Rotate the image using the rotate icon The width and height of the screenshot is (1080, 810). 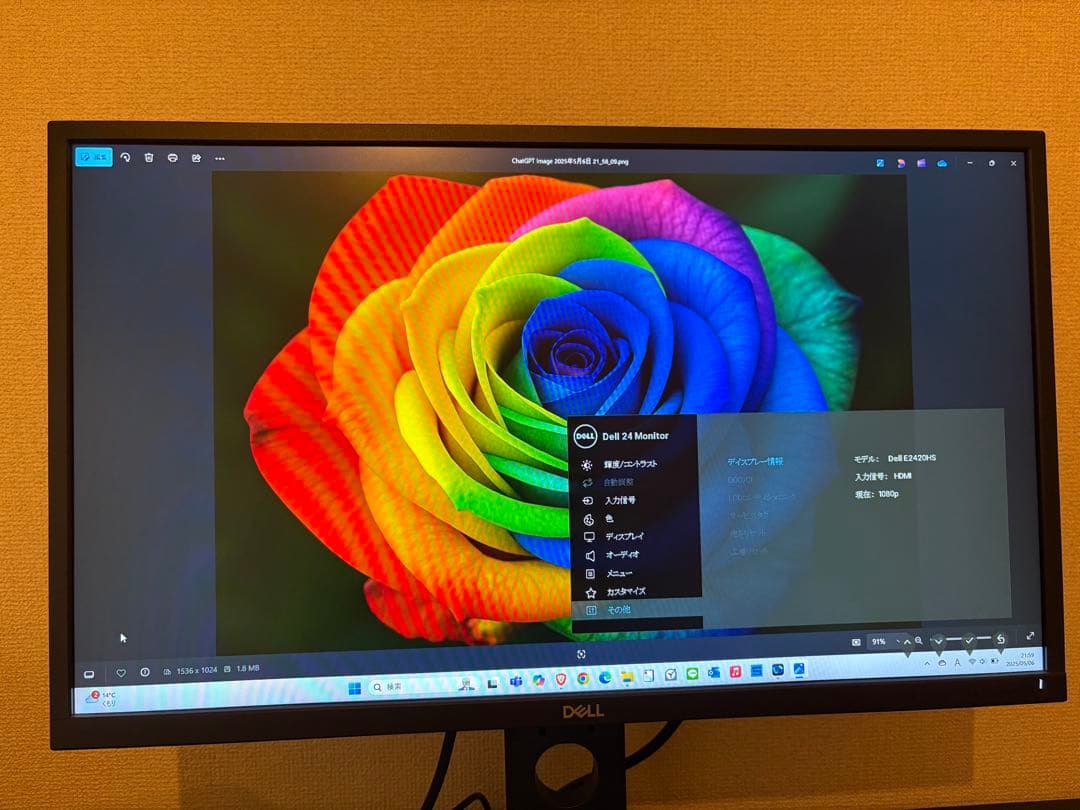tap(125, 157)
